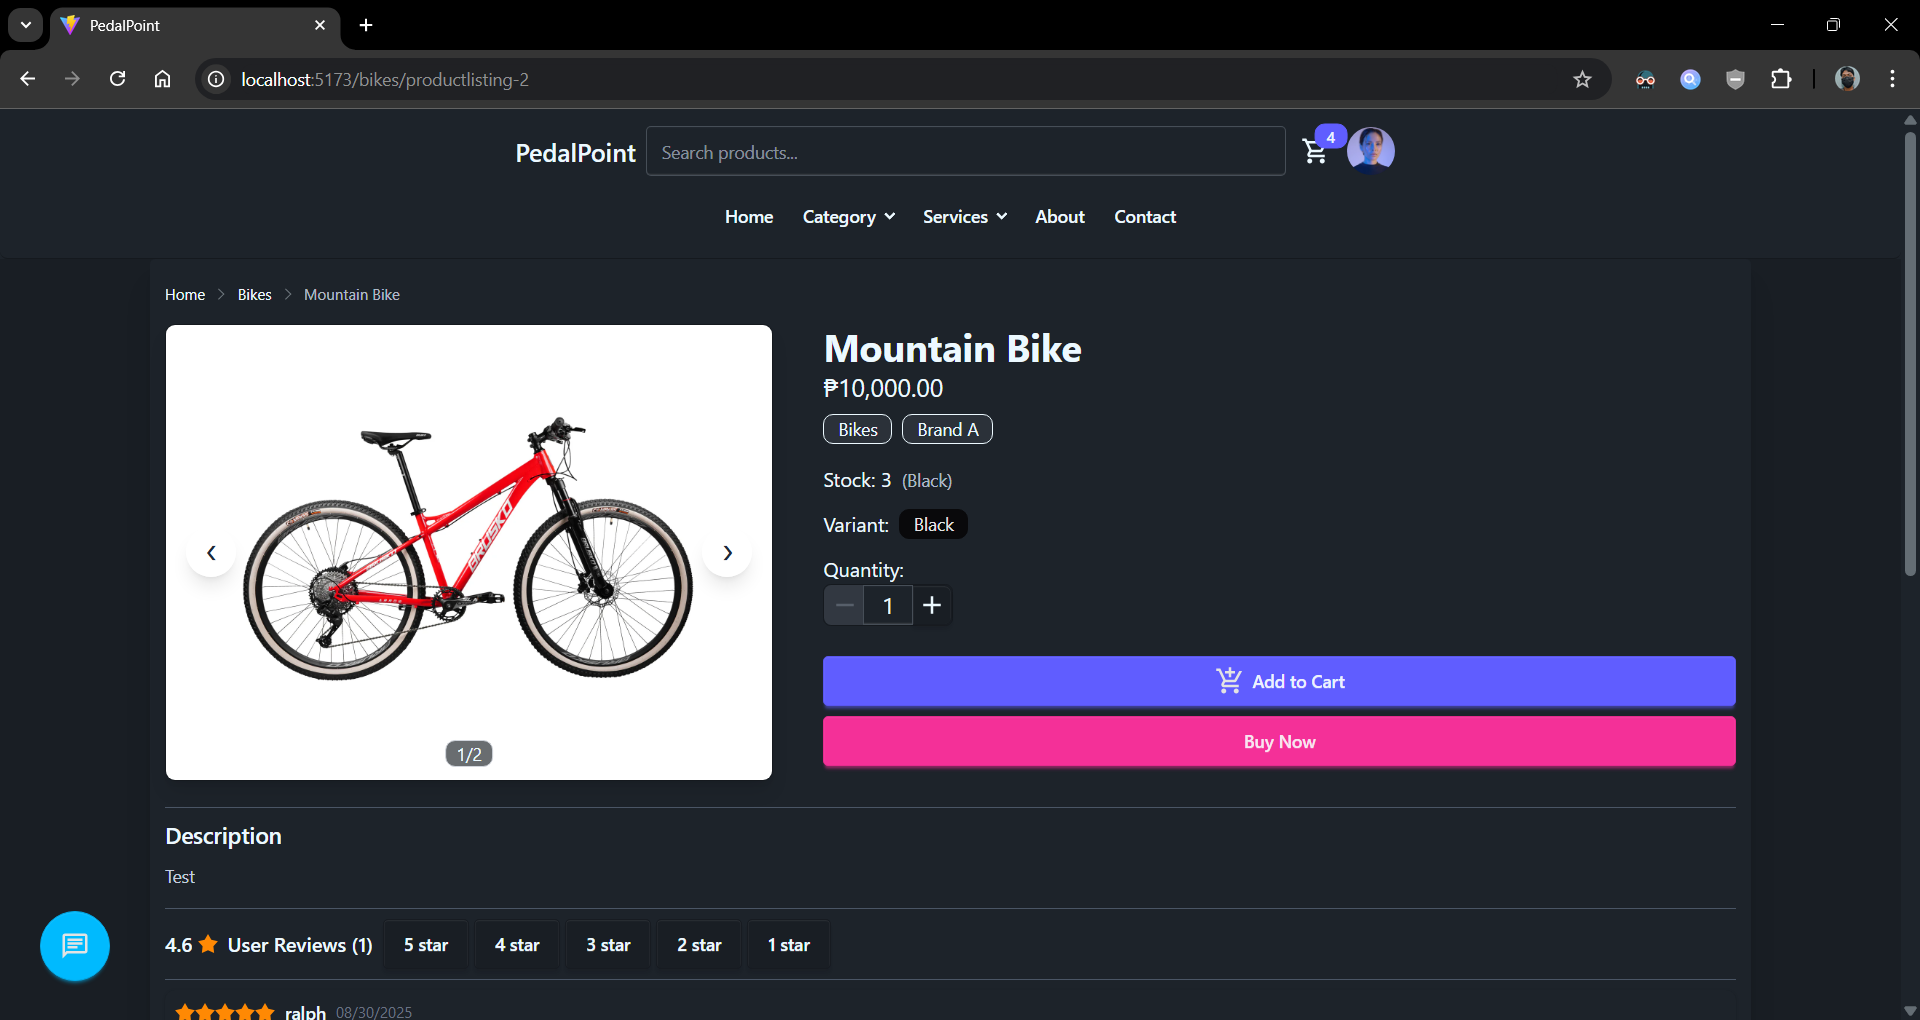Click the ₱10,000.00 price text
1920x1020 pixels.
point(883,388)
